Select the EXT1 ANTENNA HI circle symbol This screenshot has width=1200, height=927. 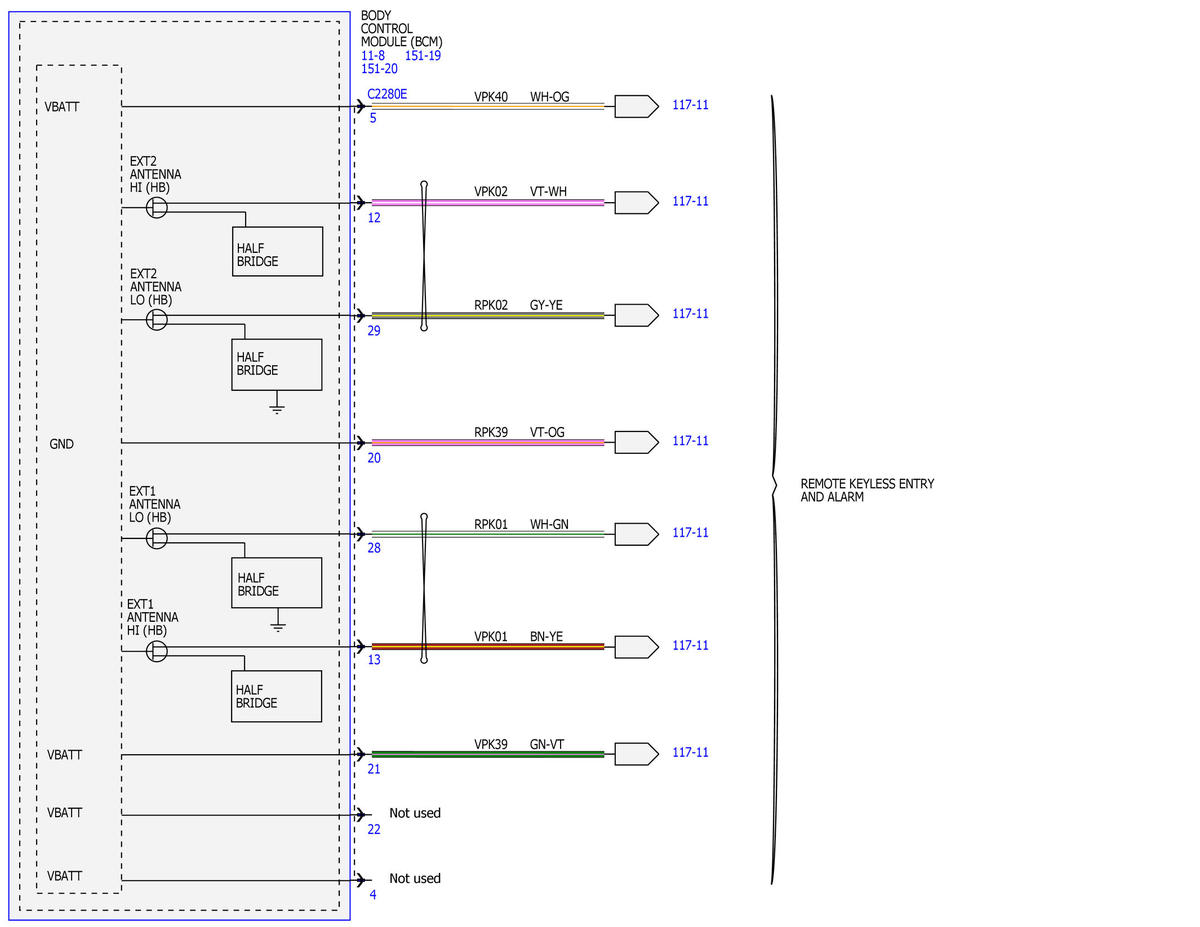tap(157, 651)
